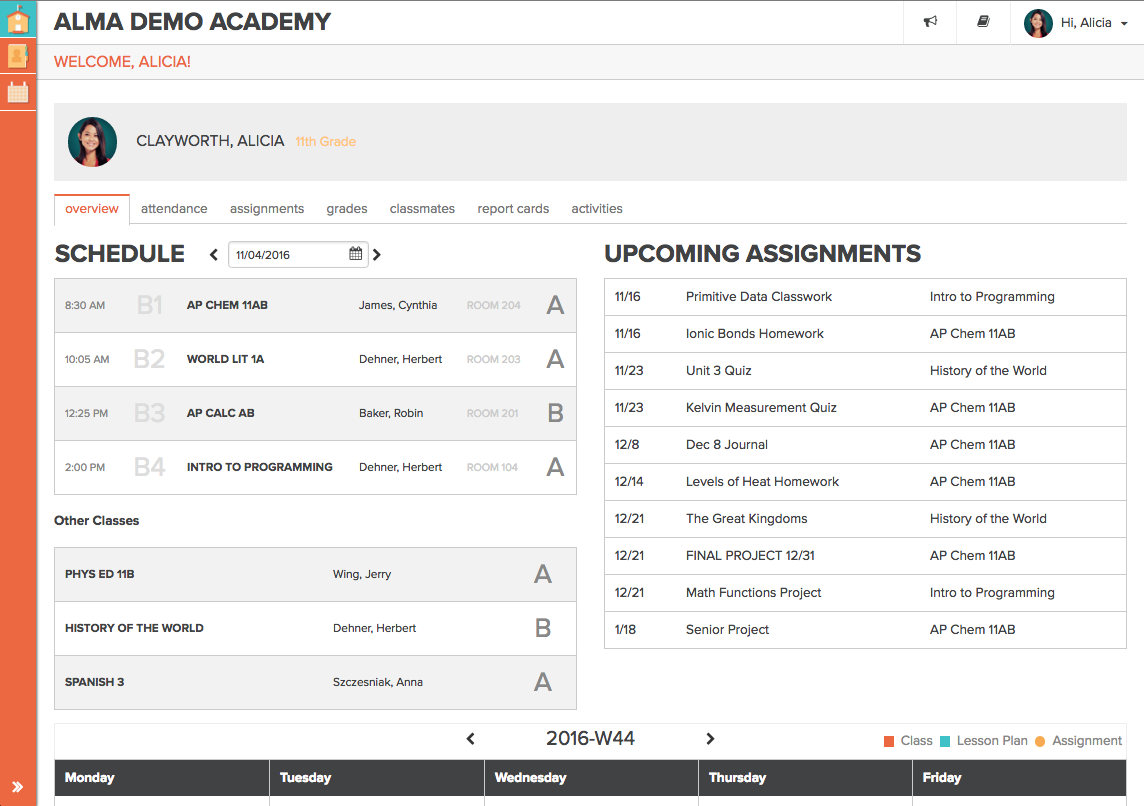Viewport: 1144px width, 806px height.
Task: Click the calendar picker icon in date field
Action: point(355,254)
